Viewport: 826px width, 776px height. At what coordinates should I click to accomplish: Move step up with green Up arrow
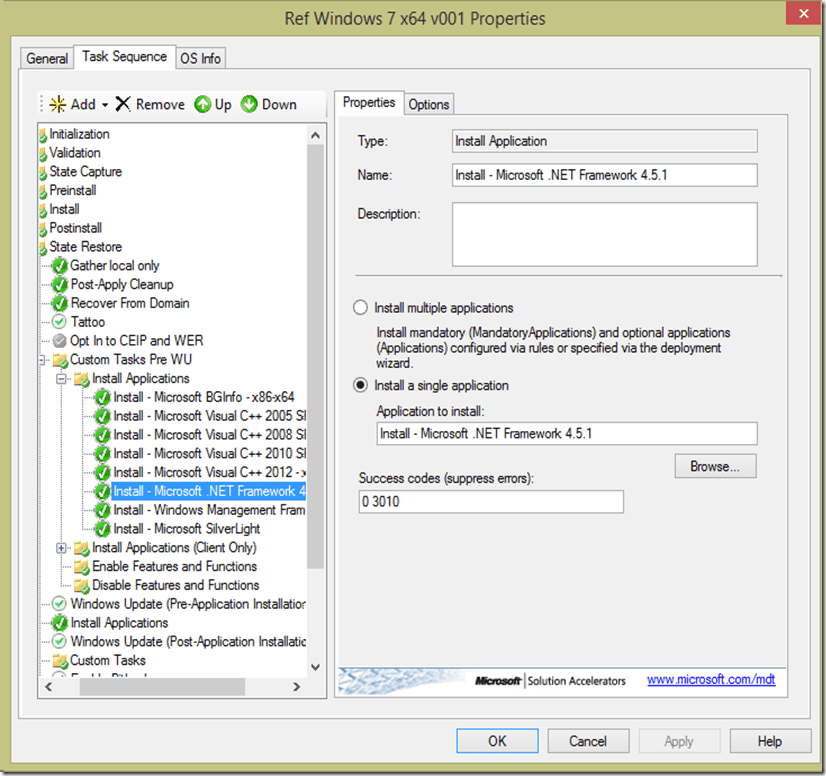click(x=202, y=104)
